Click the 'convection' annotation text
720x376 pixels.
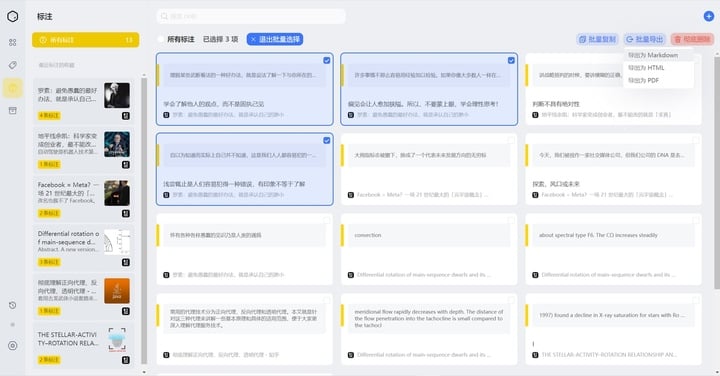pos(368,235)
